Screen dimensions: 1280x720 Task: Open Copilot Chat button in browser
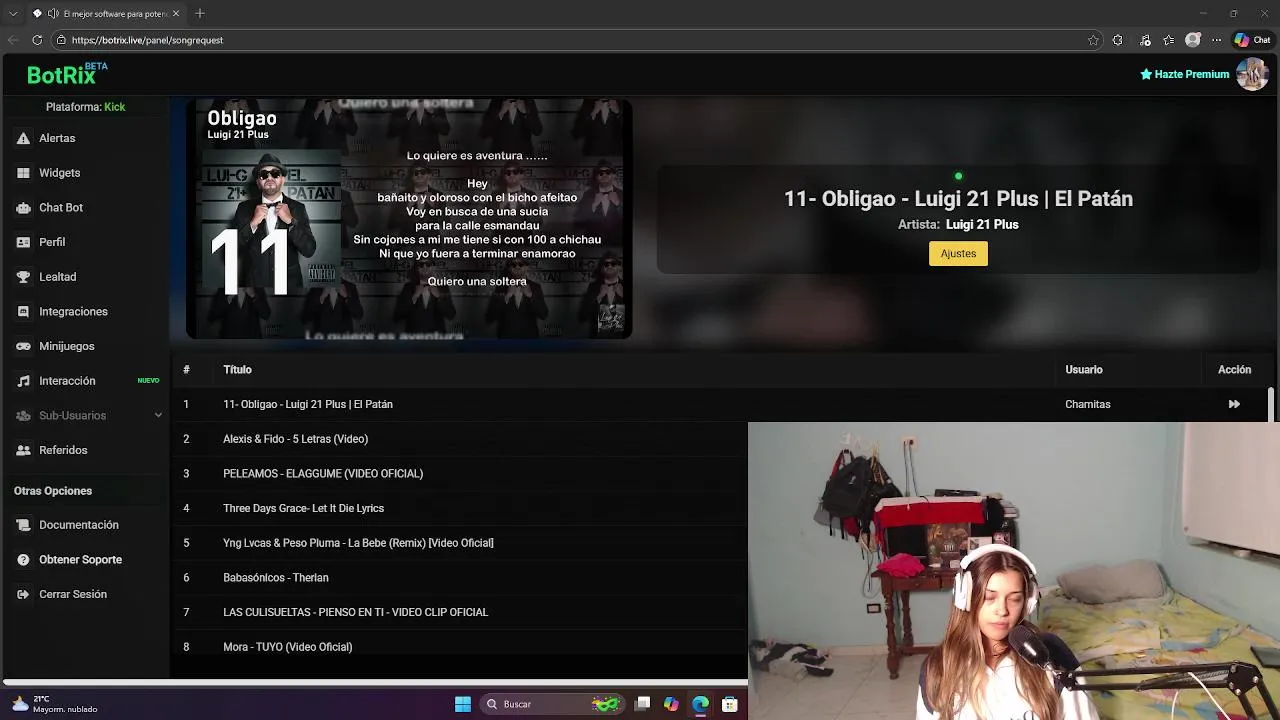click(1252, 40)
